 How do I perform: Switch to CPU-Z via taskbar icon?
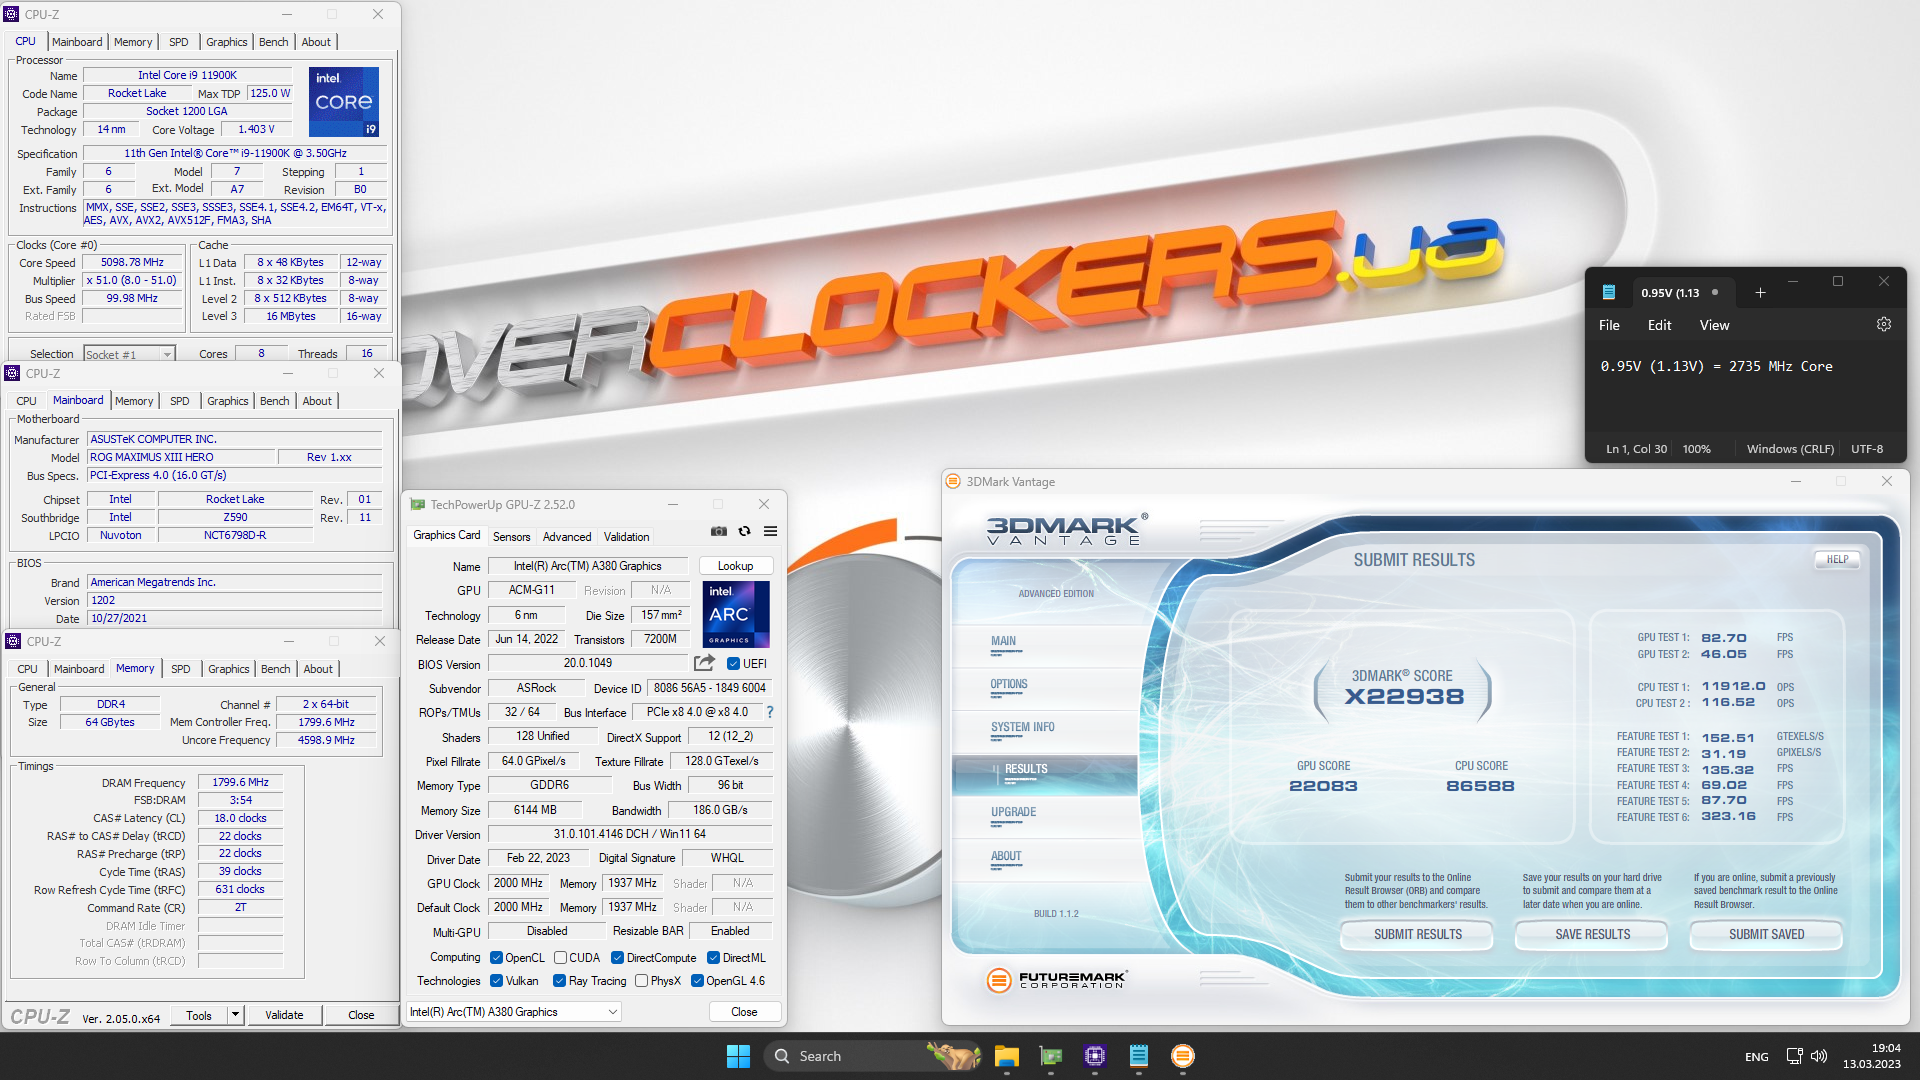[1094, 1056]
